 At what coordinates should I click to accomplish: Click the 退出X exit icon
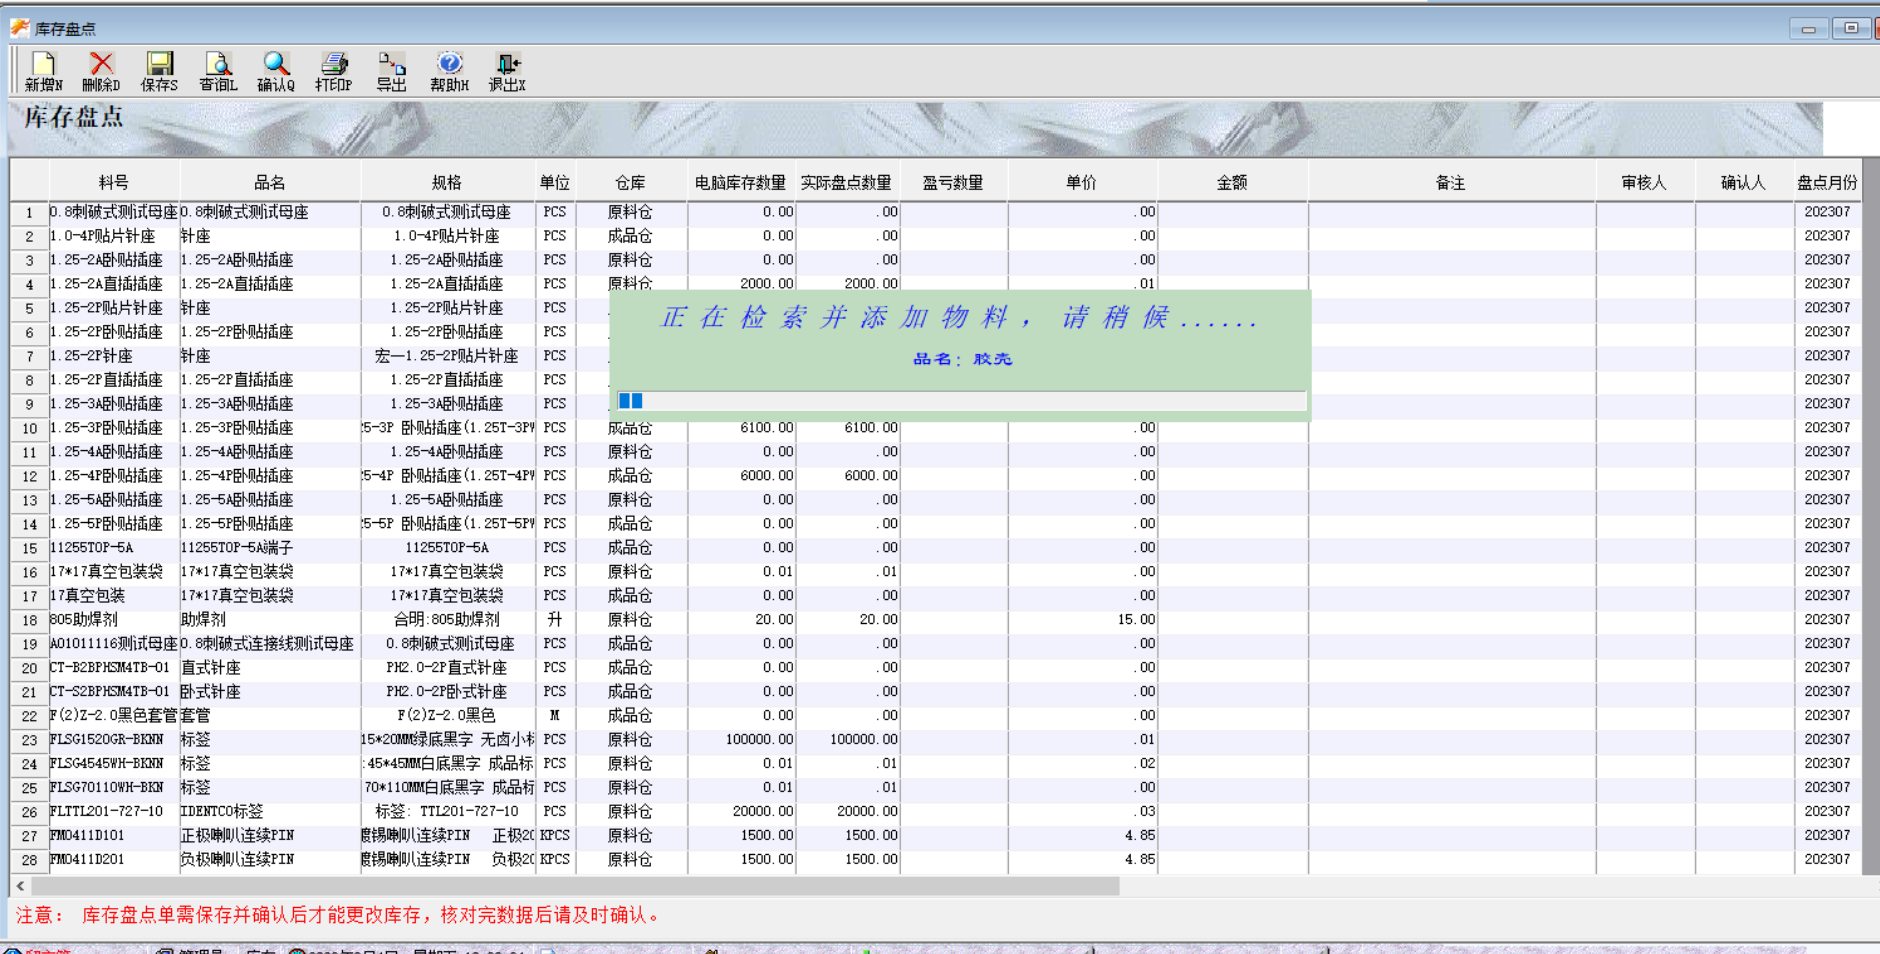coord(507,72)
